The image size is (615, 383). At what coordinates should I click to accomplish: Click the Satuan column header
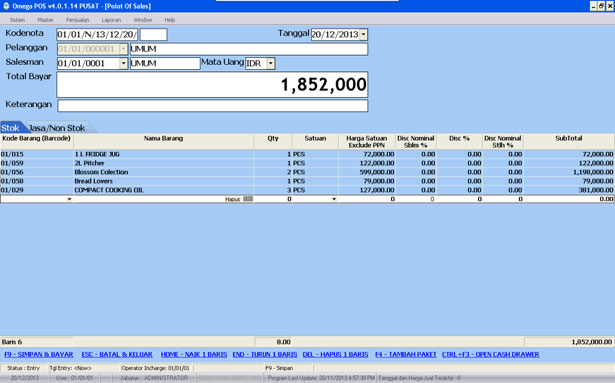coord(315,141)
